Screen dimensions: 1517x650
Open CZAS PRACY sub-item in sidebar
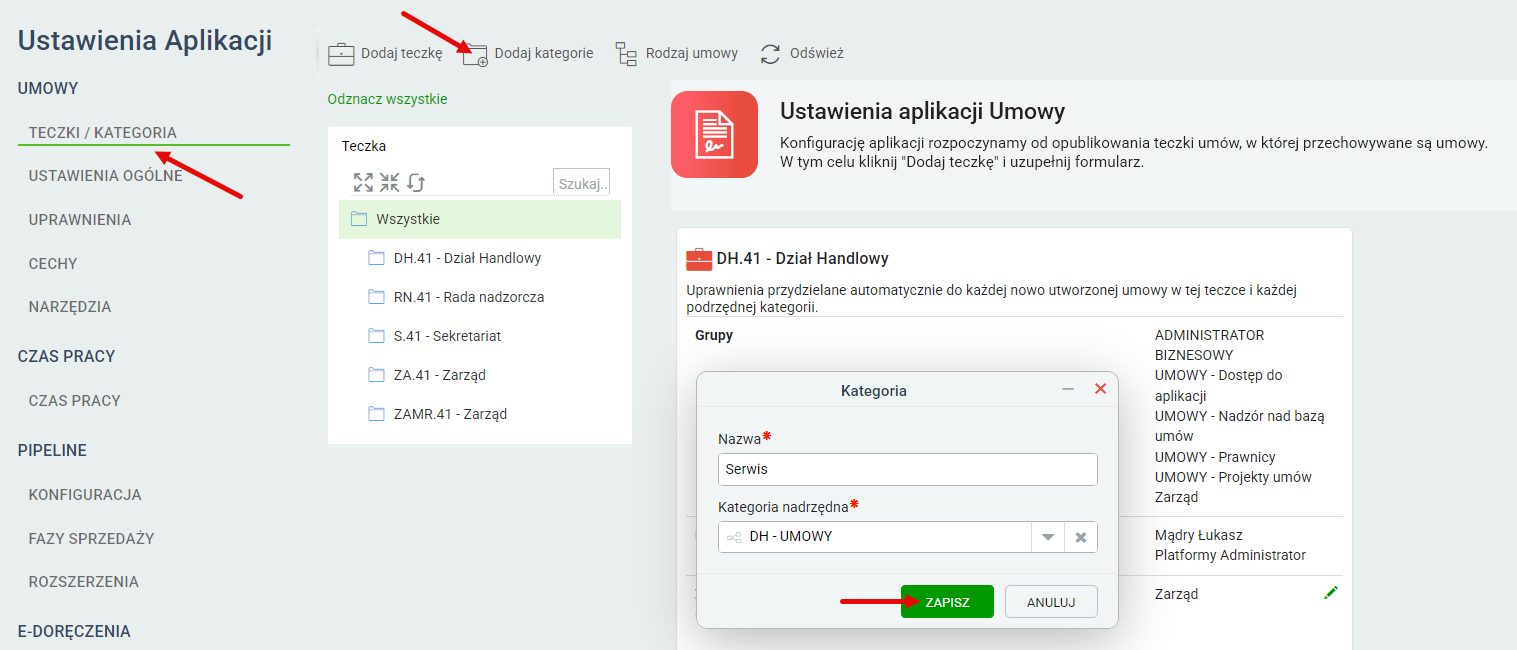coord(75,401)
